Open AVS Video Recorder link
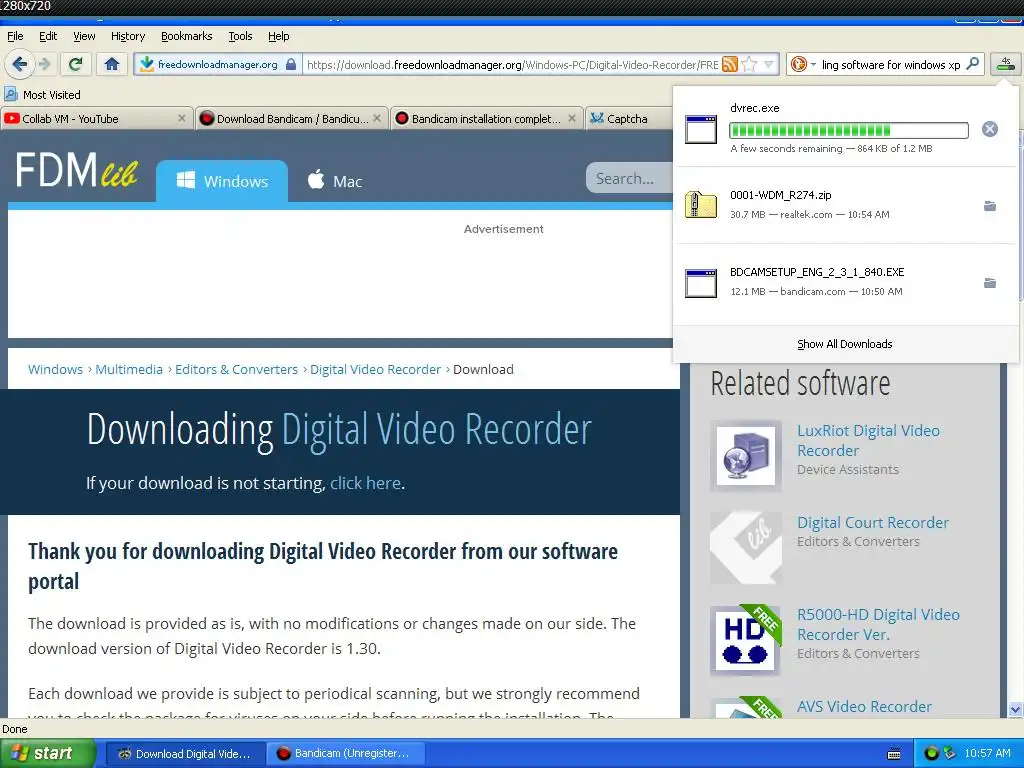 tap(864, 707)
